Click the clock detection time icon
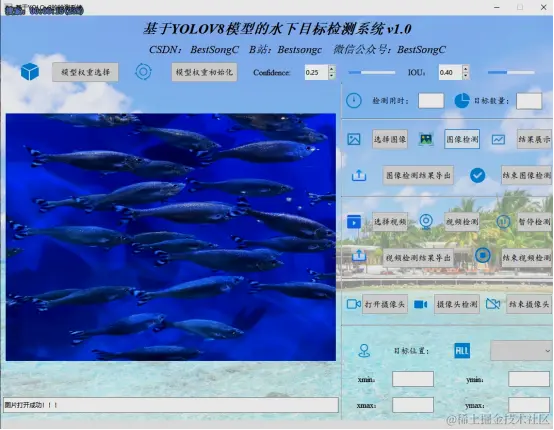 (x=354, y=101)
